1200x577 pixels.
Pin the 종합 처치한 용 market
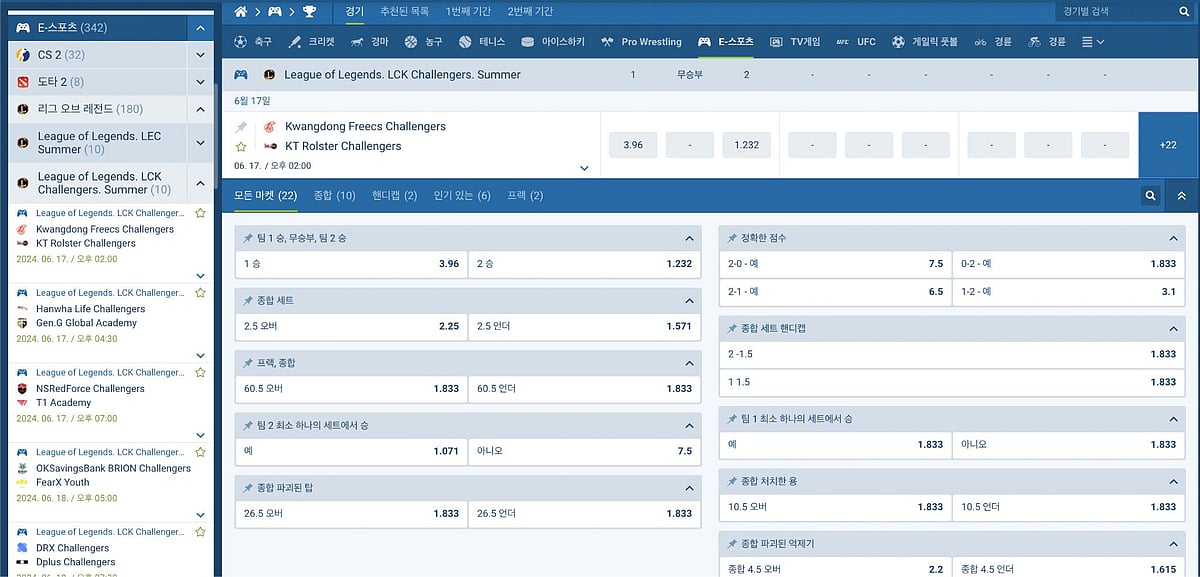tap(732, 481)
